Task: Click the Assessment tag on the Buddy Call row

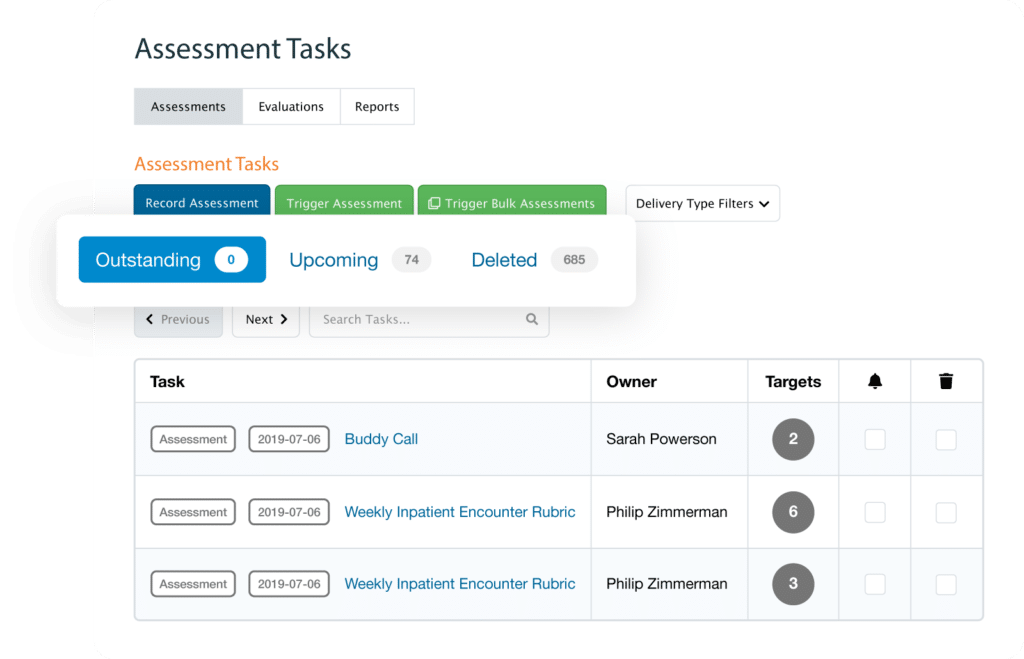Action: coord(193,439)
